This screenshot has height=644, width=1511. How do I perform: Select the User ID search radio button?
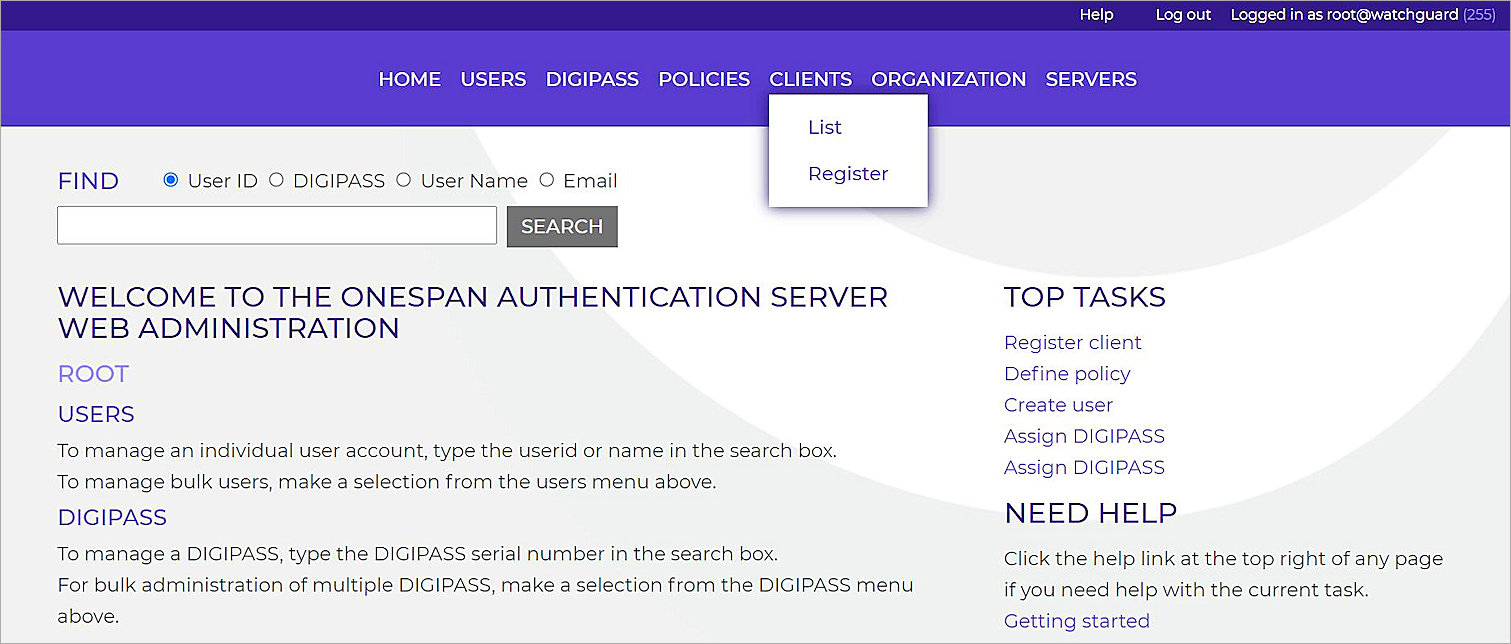pyautogui.click(x=170, y=180)
